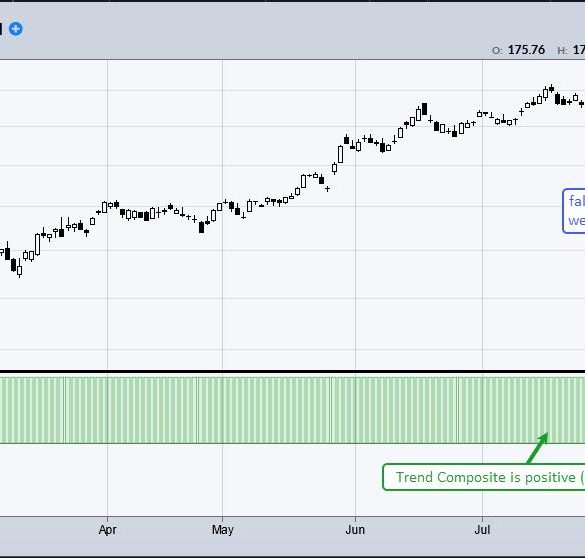Click the green Trend Composite histogram panel
Screen dimensions: 585x558
pyautogui.click(x=292, y=410)
